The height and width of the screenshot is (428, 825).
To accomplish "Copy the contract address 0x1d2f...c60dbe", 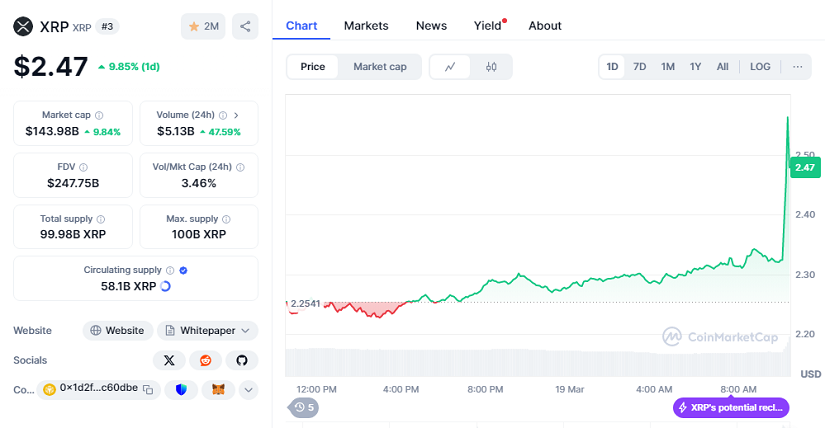I will pyautogui.click(x=147, y=389).
